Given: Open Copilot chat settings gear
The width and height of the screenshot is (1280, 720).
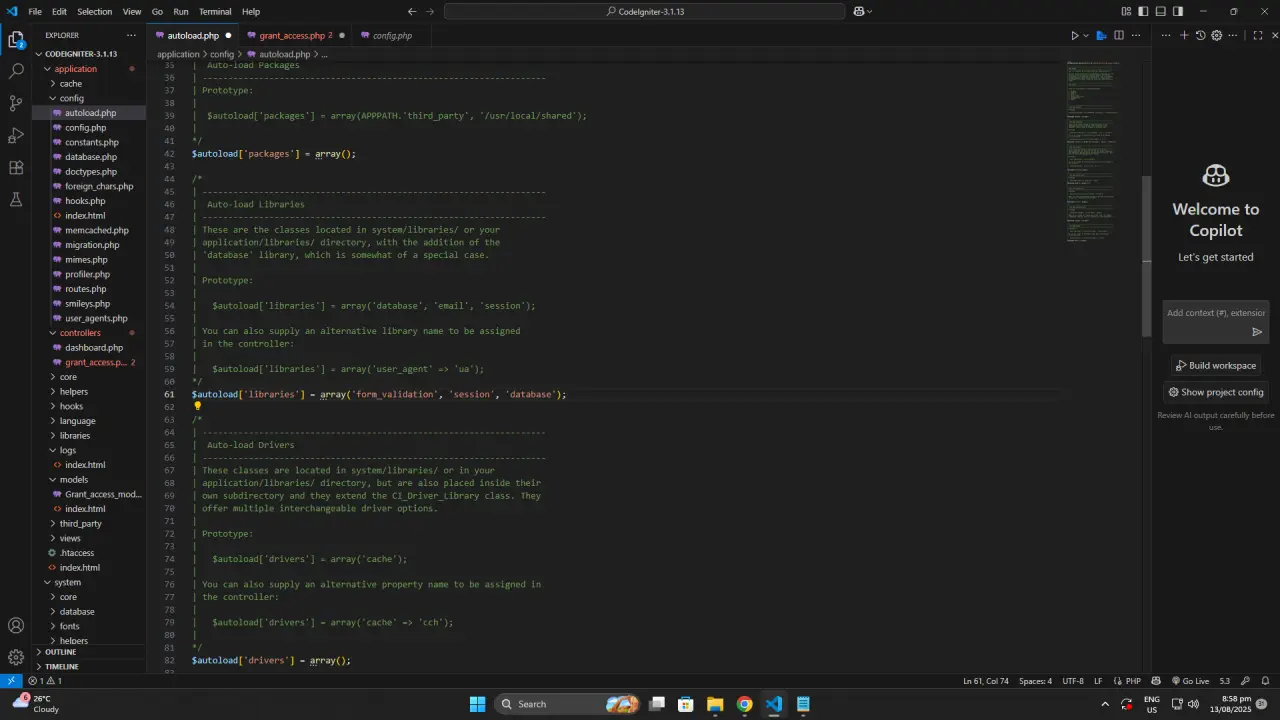Looking at the screenshot, I should [1217, 35].
